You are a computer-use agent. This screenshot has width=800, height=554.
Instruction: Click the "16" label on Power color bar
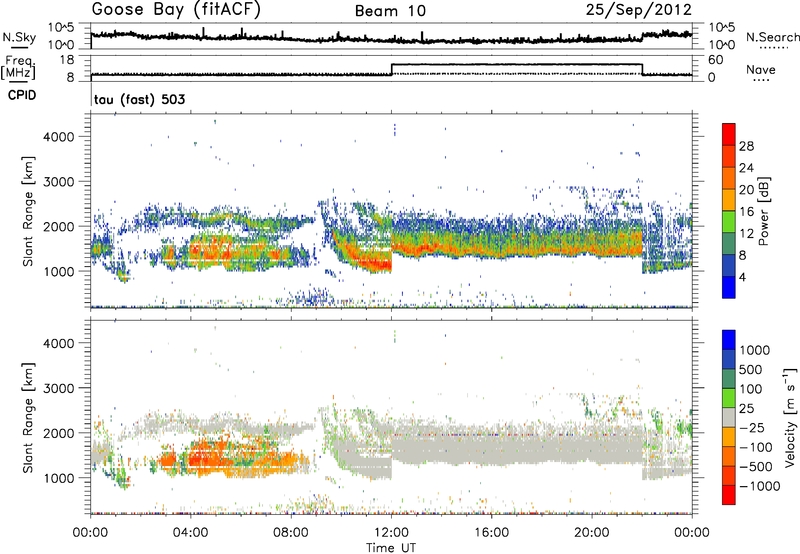(746, 211)
